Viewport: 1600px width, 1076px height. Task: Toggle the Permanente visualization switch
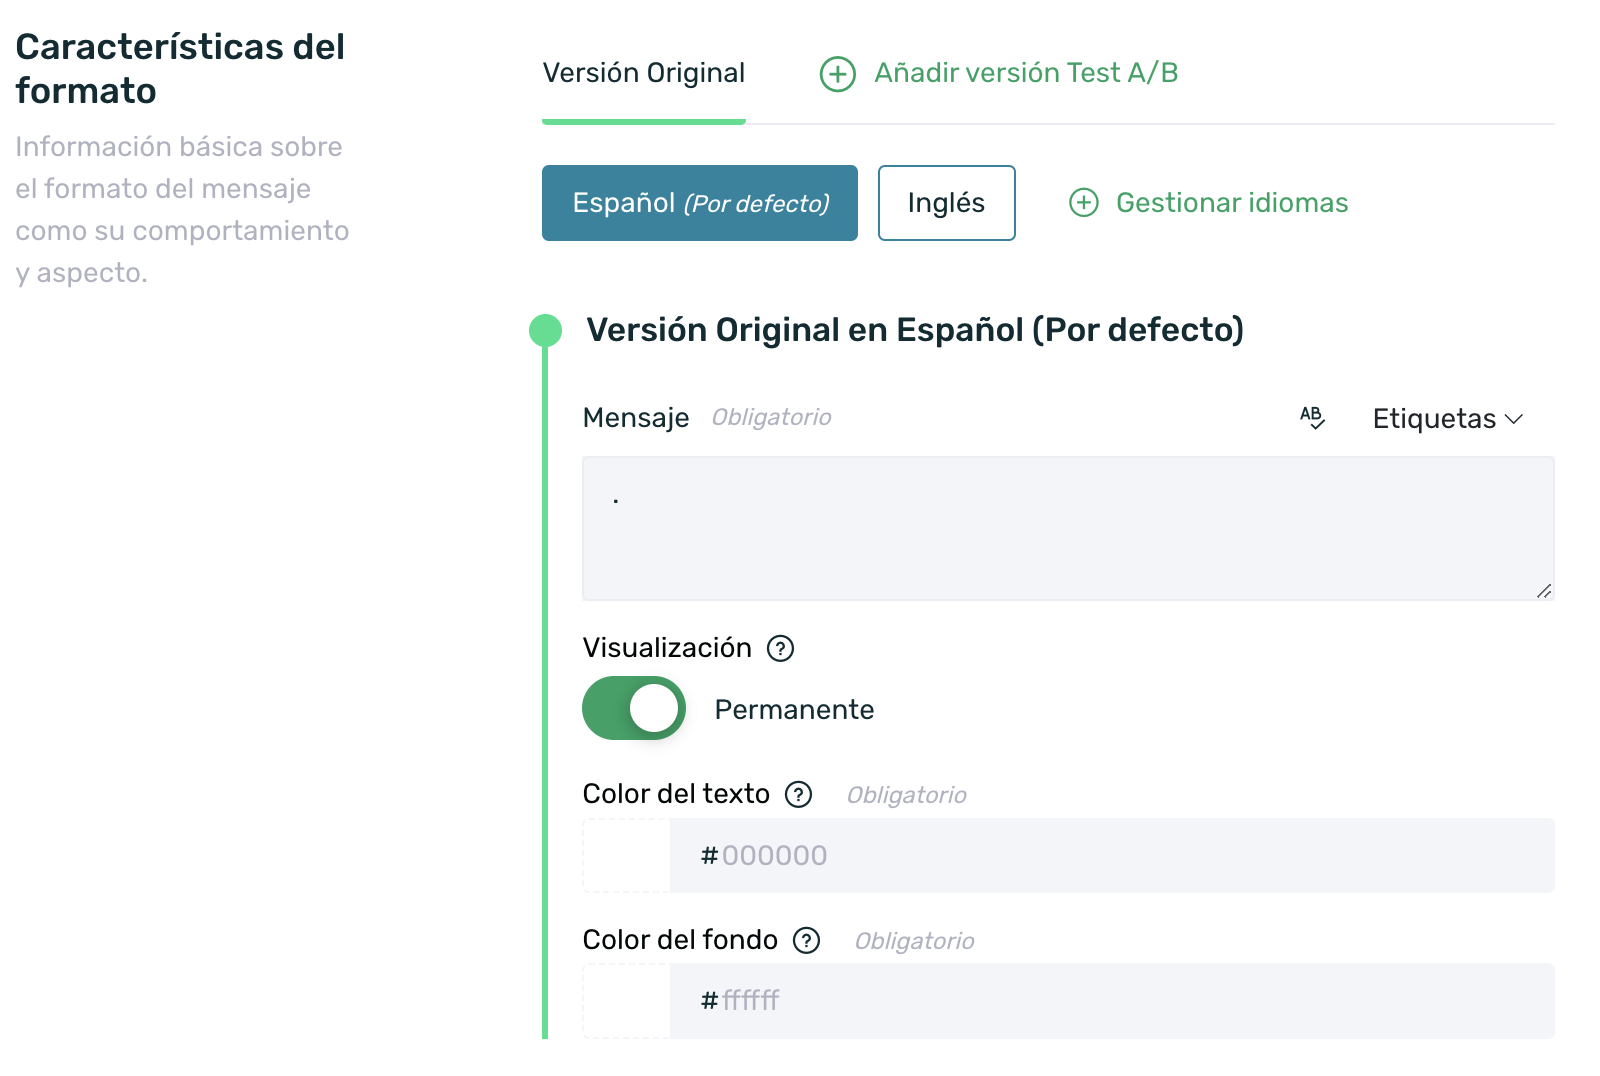tap(634, 708)
